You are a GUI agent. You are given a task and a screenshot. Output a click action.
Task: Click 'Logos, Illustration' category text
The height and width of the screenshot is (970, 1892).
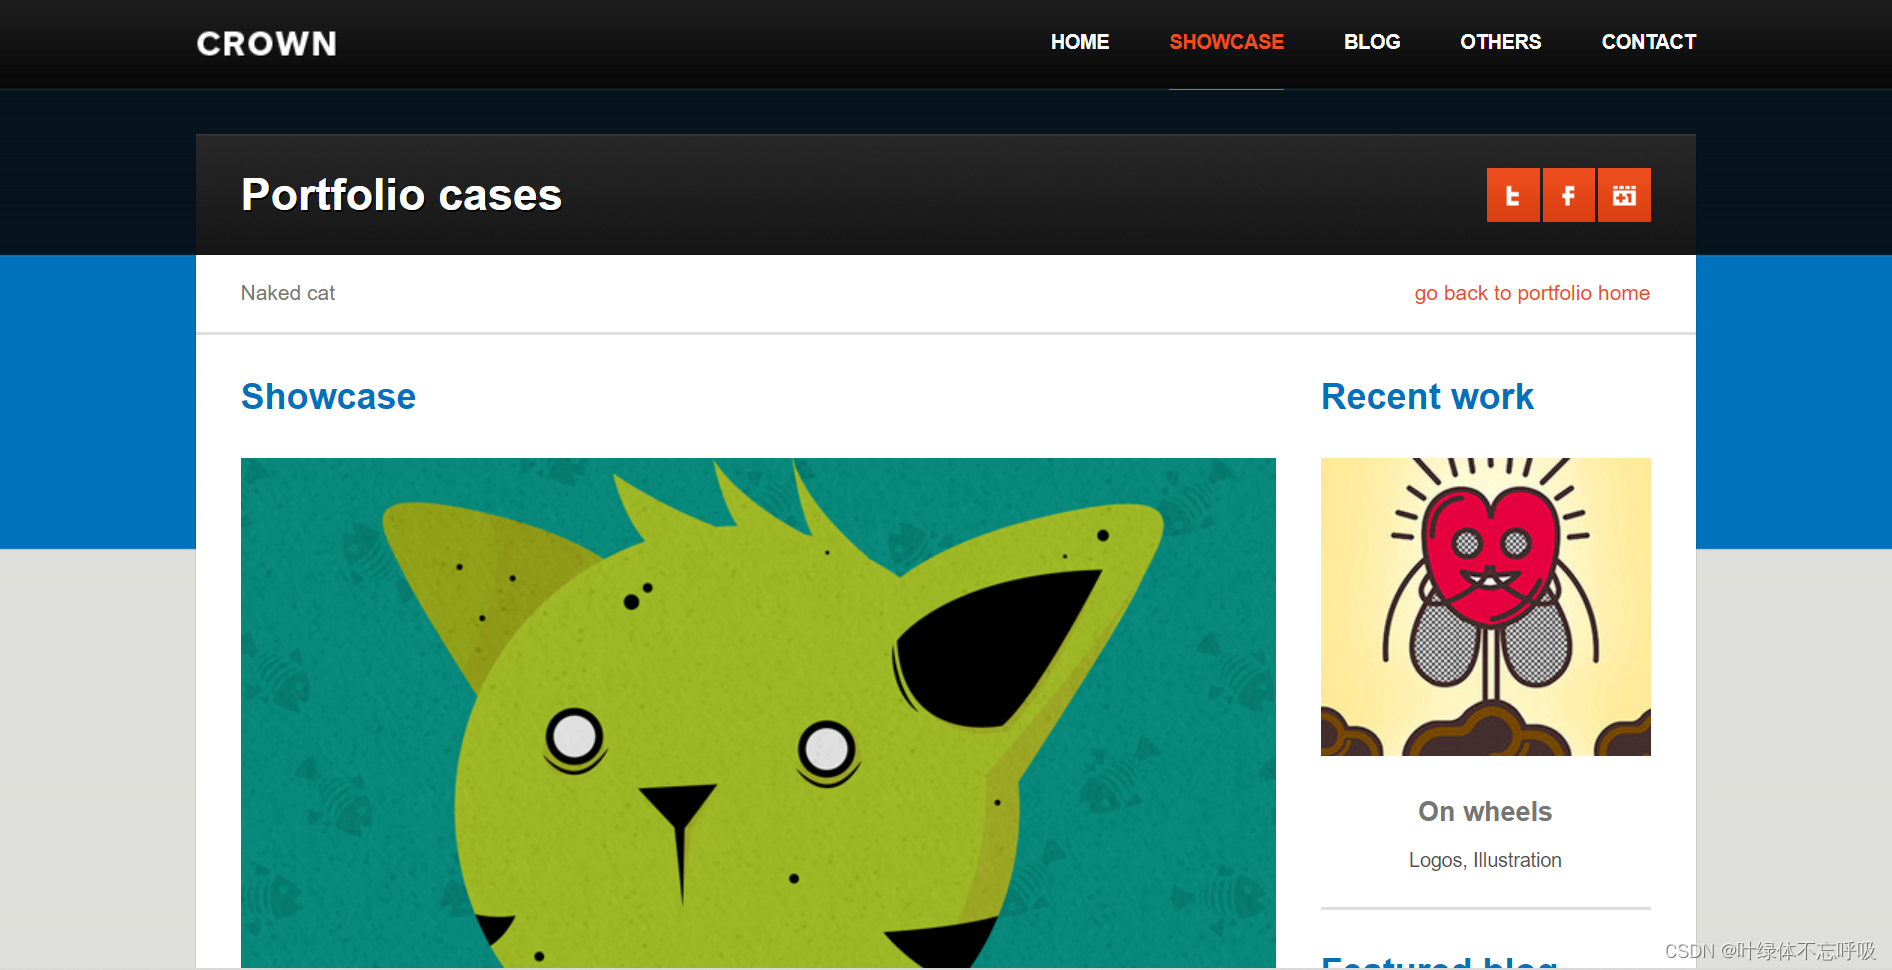(1485, 860)
